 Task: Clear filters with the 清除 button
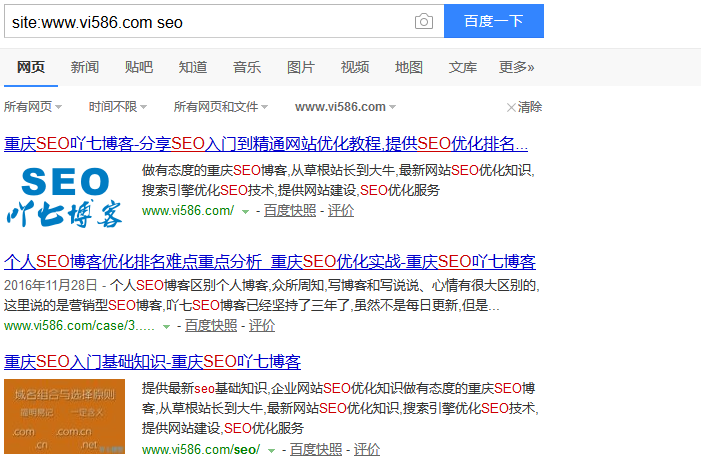click(524, 107)
